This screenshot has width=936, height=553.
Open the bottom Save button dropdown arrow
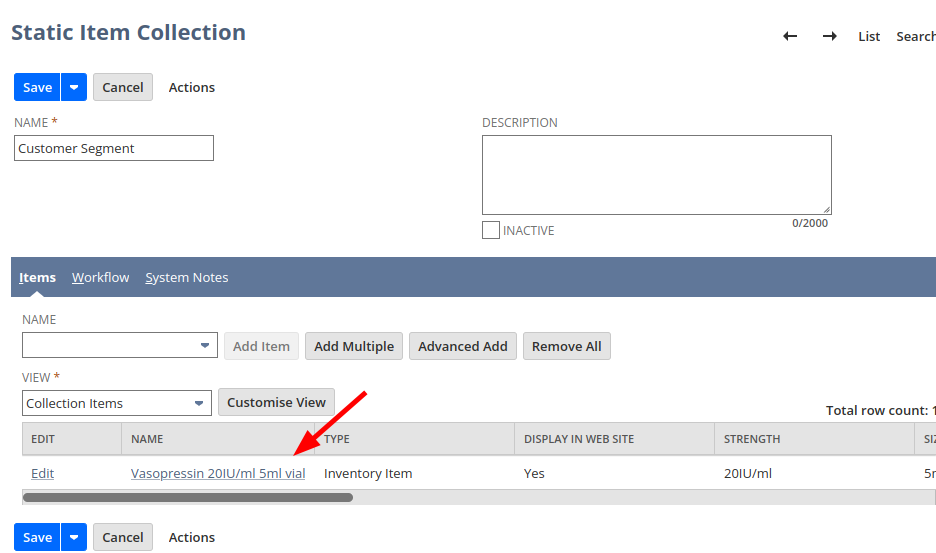[x=74, y=537]
